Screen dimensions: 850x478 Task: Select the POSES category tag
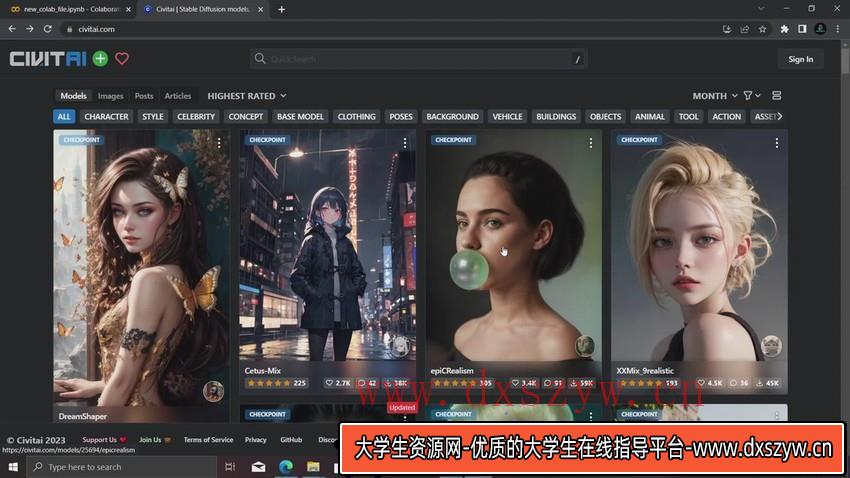point(401,117)
